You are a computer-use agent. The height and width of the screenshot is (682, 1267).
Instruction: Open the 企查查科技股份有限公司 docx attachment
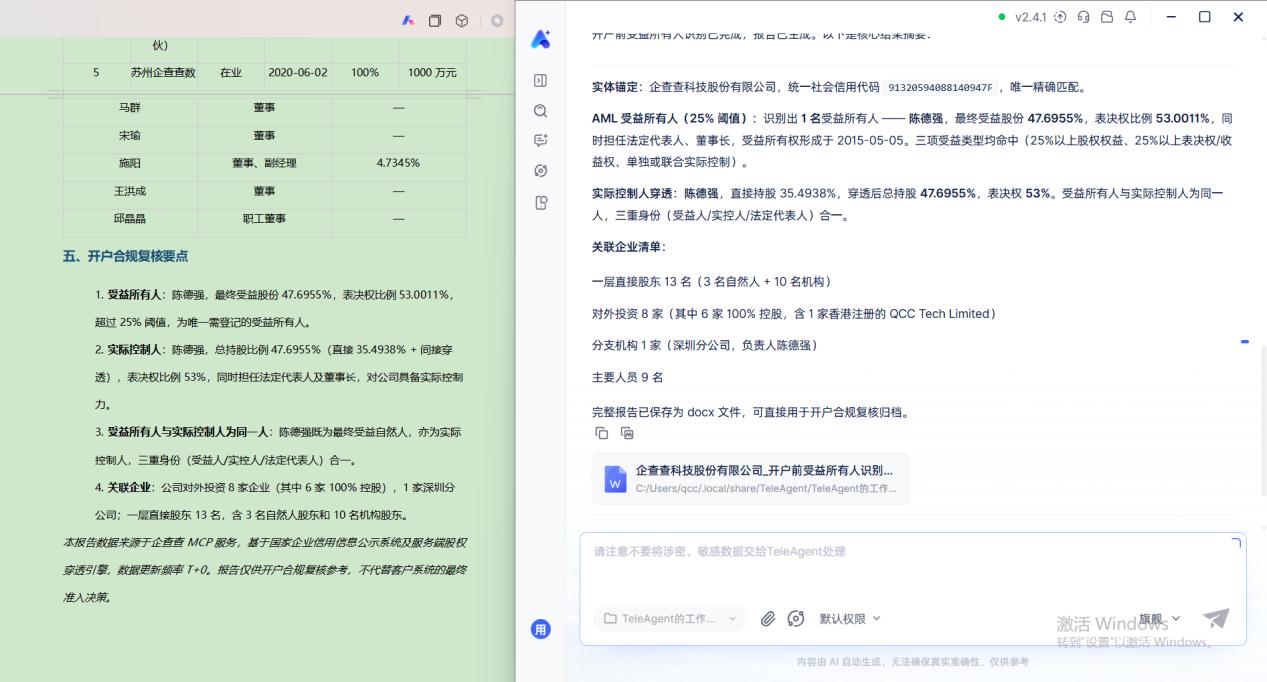point(751,478)
